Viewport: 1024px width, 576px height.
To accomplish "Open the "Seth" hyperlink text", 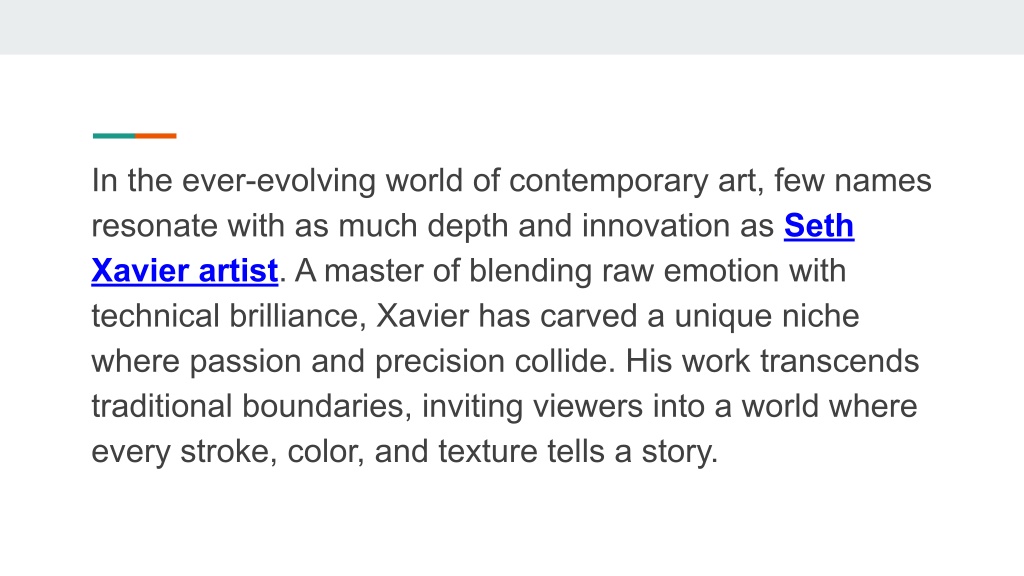I will coord(819,226).
